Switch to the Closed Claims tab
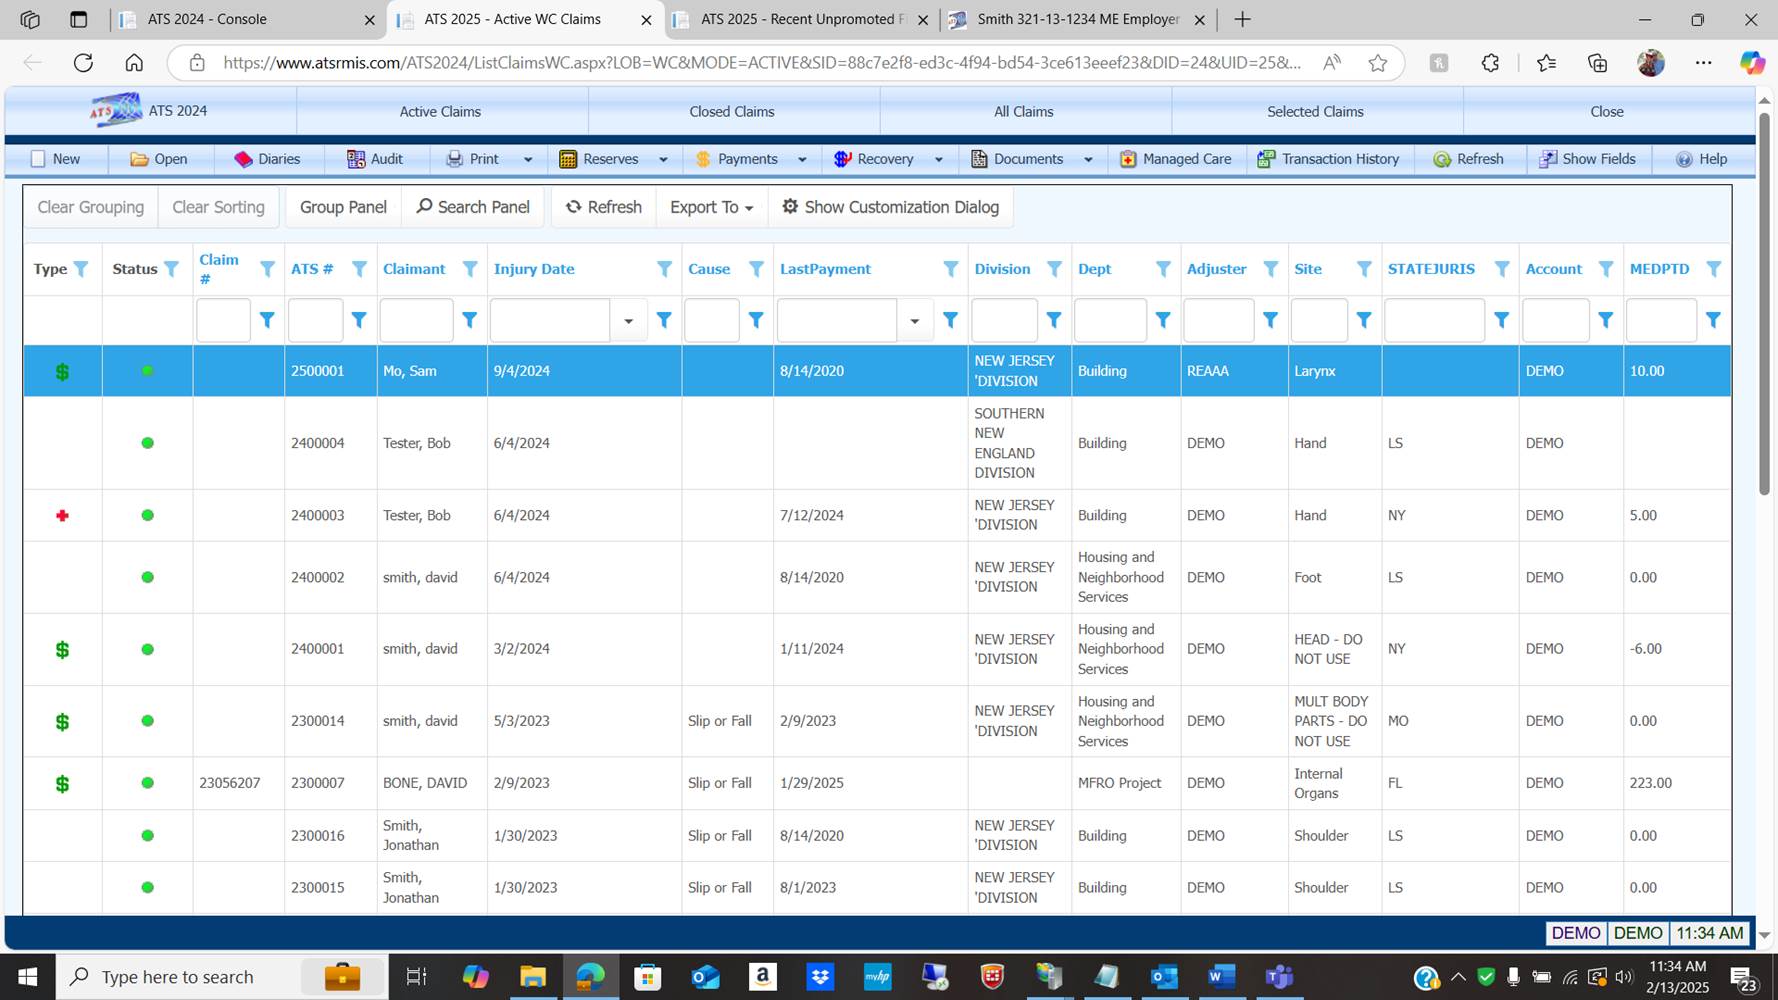 731,112
